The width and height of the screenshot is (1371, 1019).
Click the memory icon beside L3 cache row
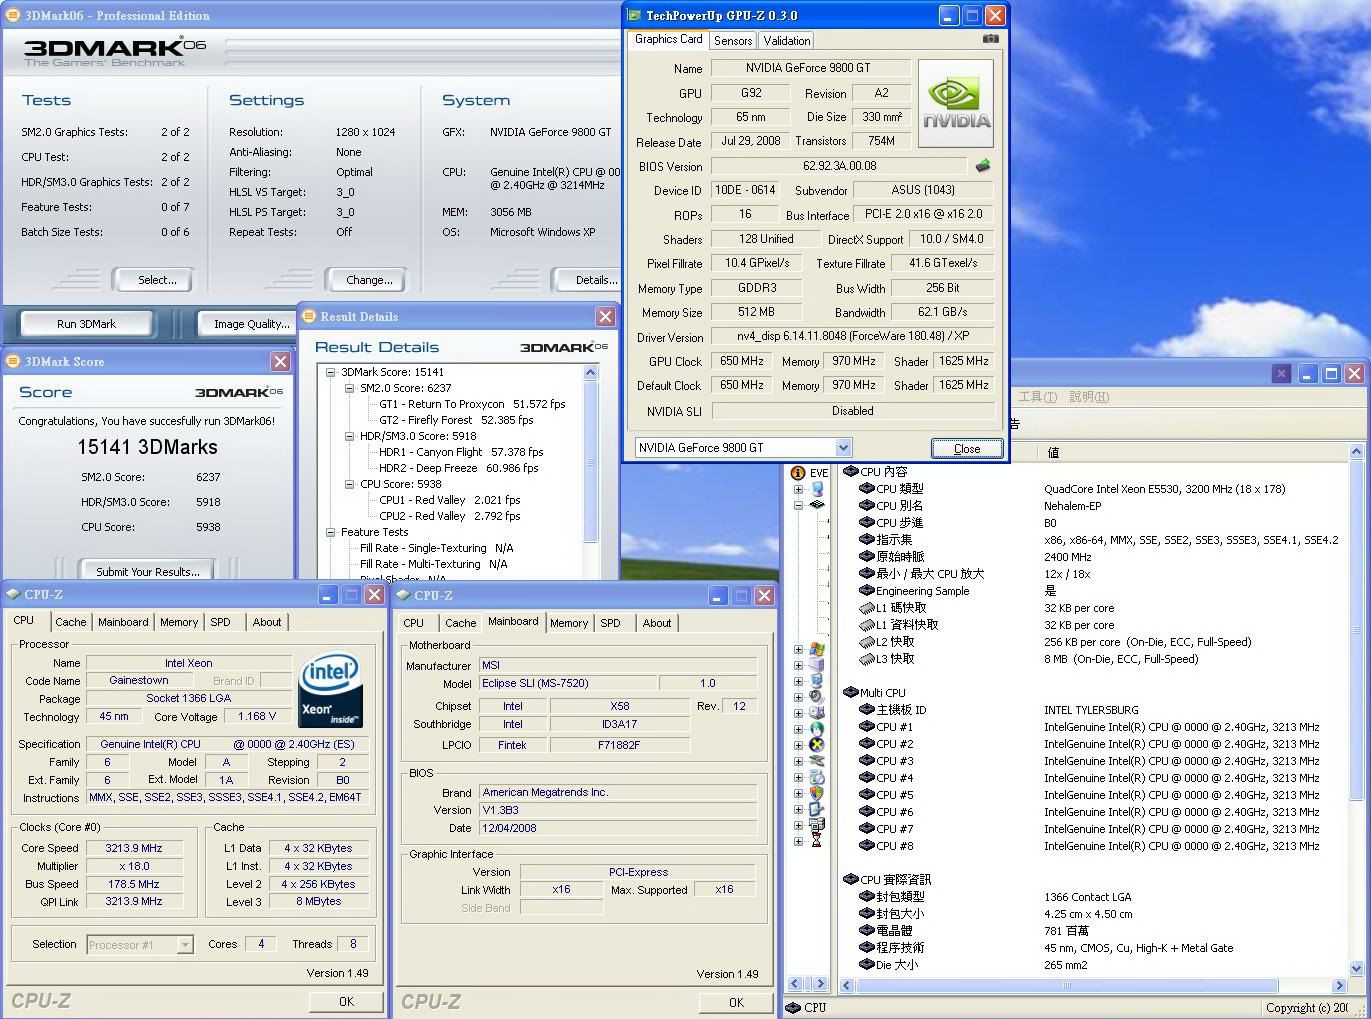tap(867, 659)
